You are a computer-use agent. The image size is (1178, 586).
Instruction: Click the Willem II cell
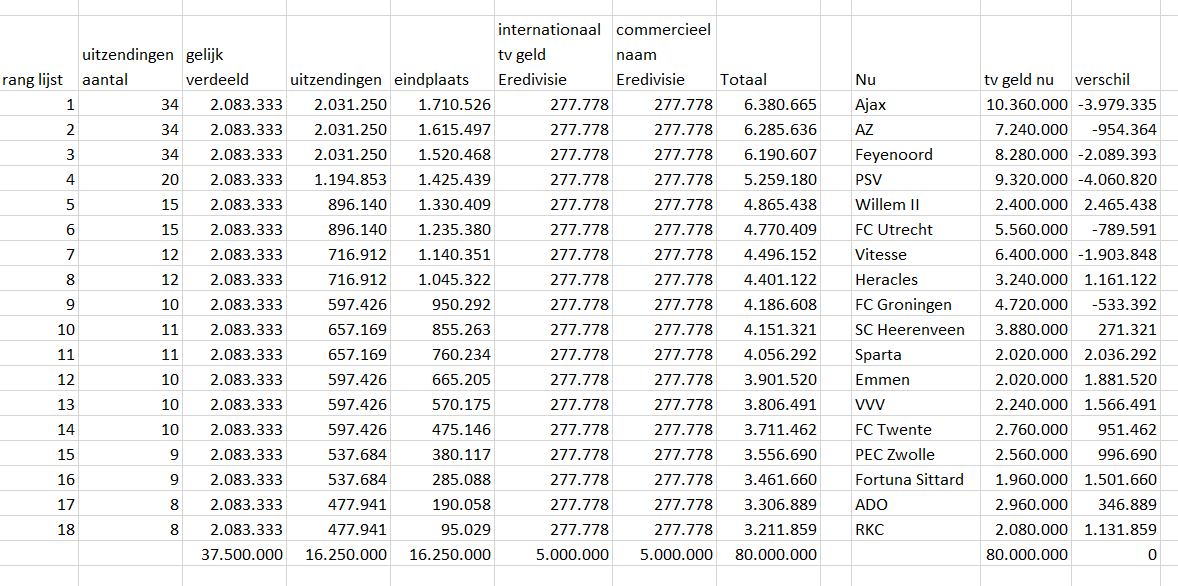tap(915, 204)
